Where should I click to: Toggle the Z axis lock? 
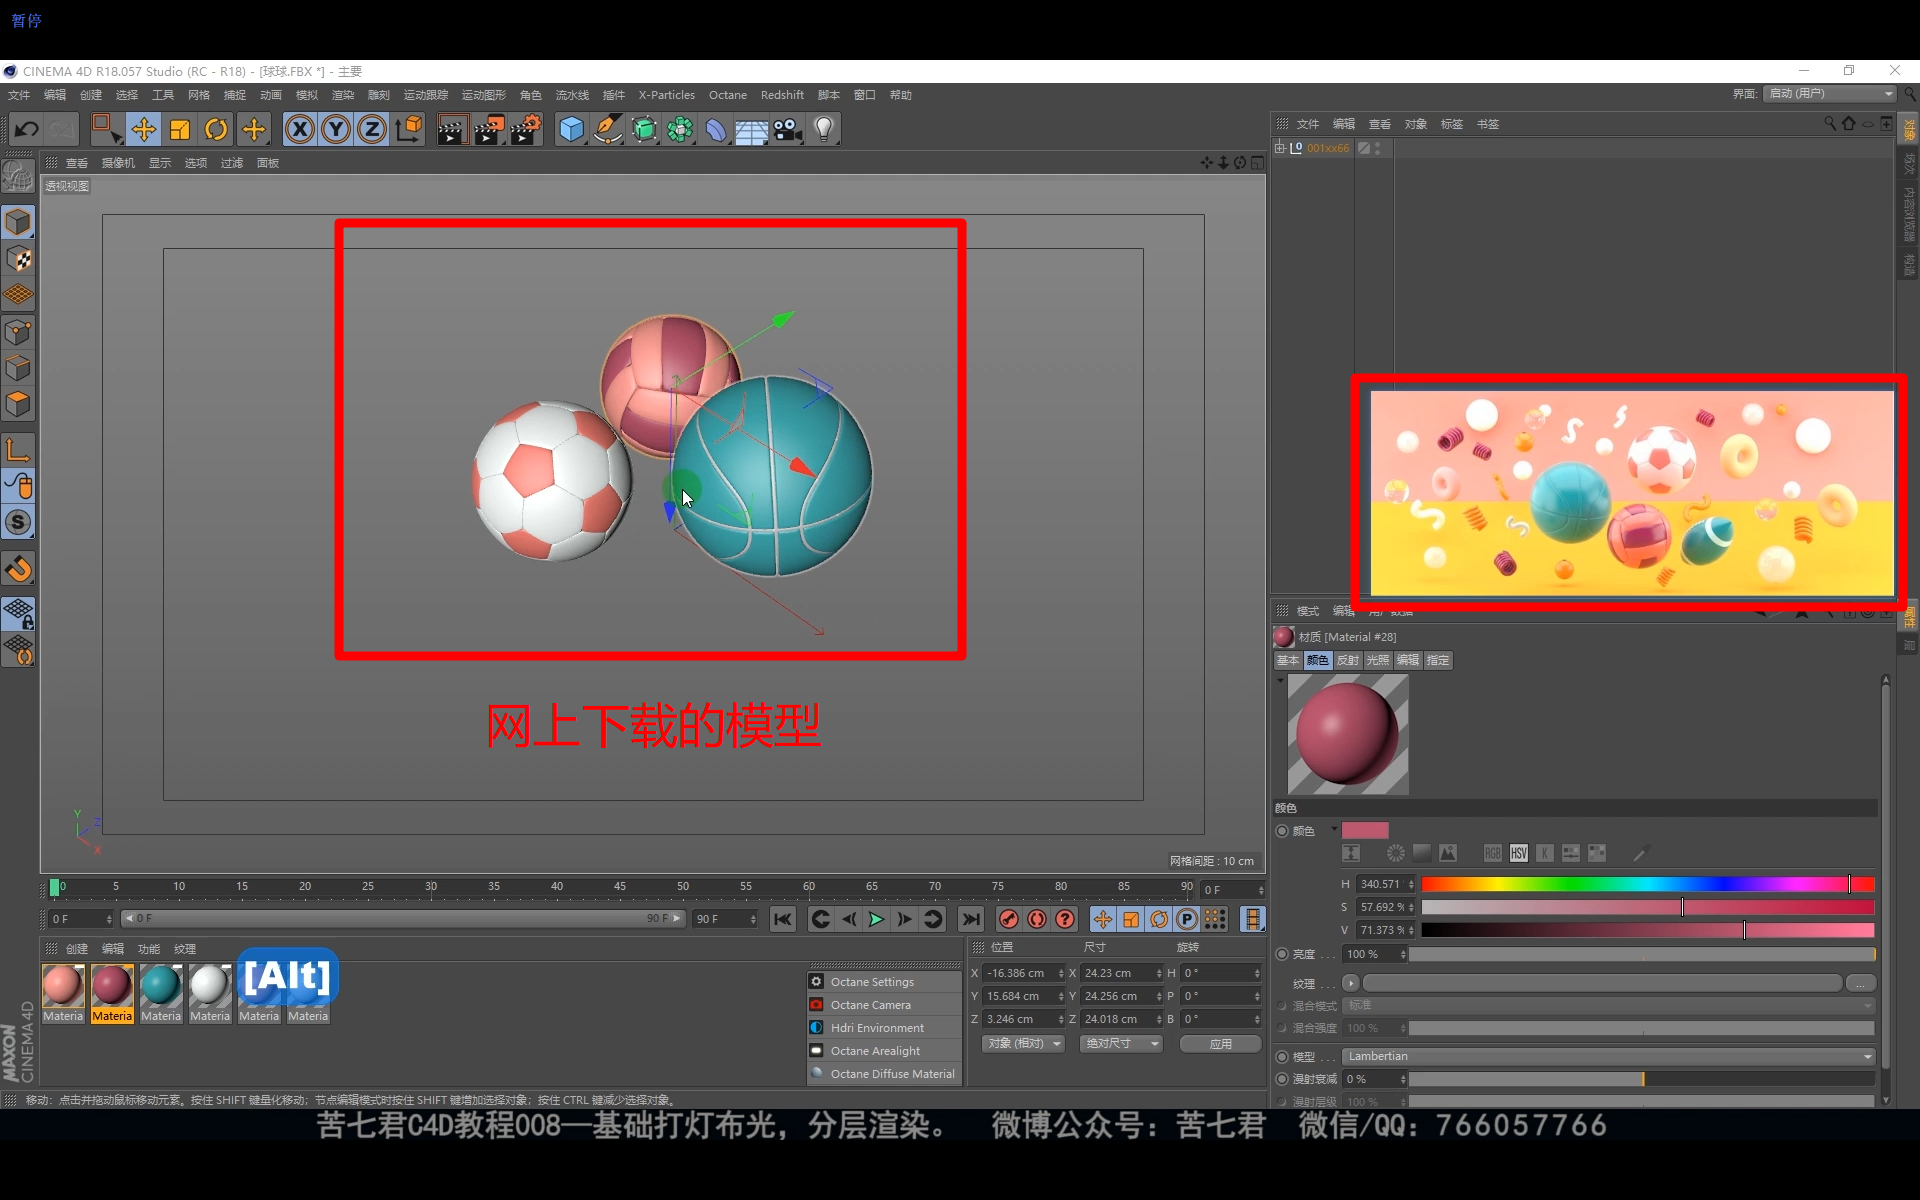pos(372,129)
